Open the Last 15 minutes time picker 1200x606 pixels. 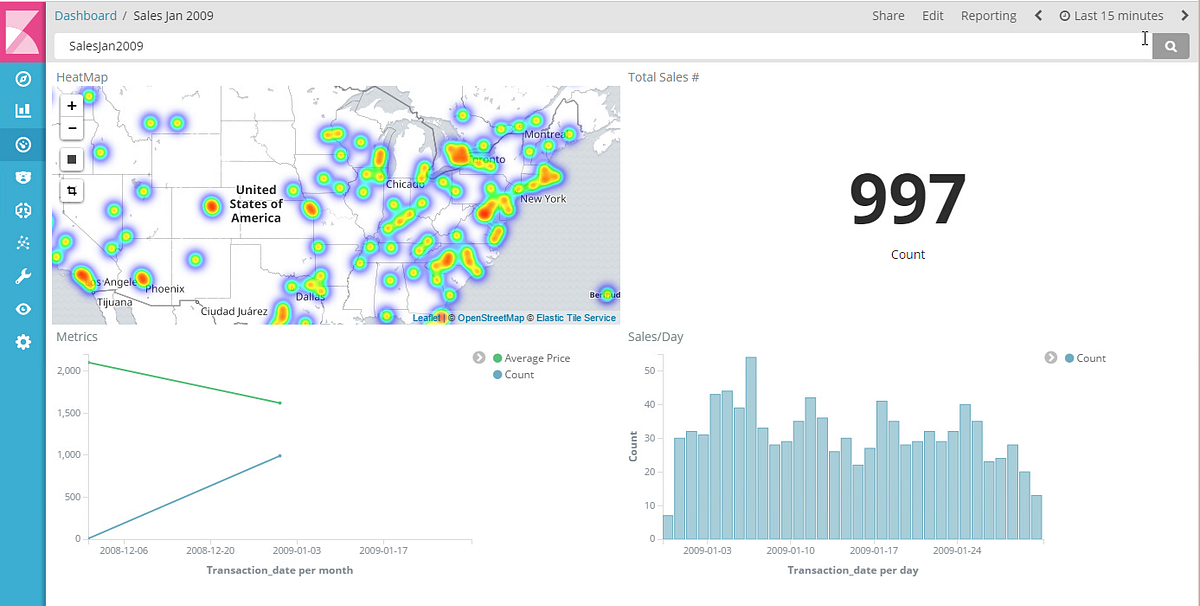(x=1111, y=15)
